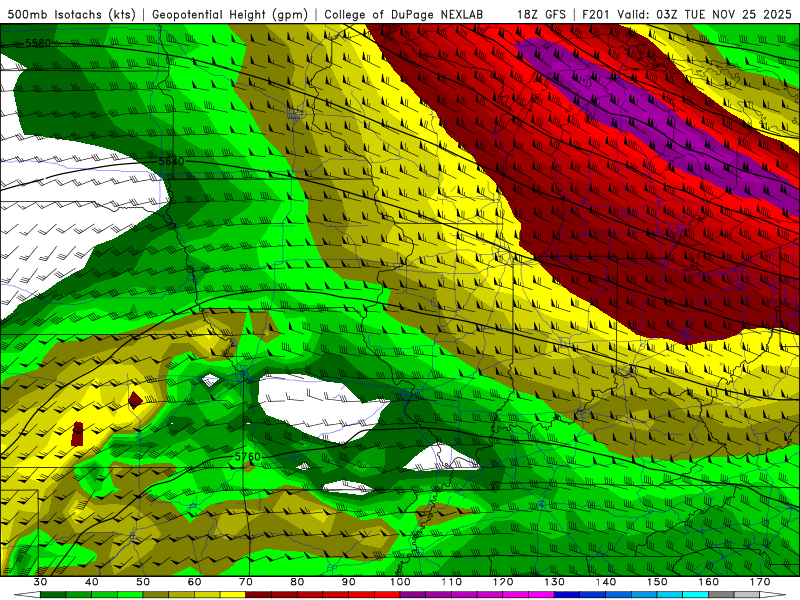Click the 5580 height contour label
This screenshot has width=800, height=600.
[x=38, y=43]
